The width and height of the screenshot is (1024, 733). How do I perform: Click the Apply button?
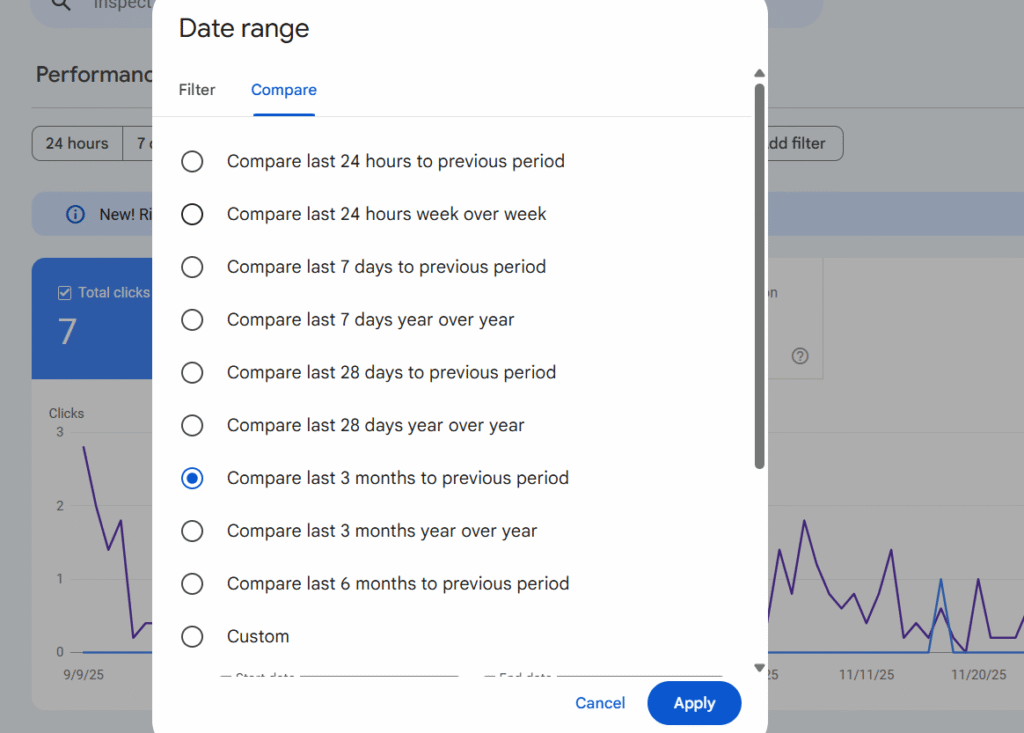[x=694, y=703]
